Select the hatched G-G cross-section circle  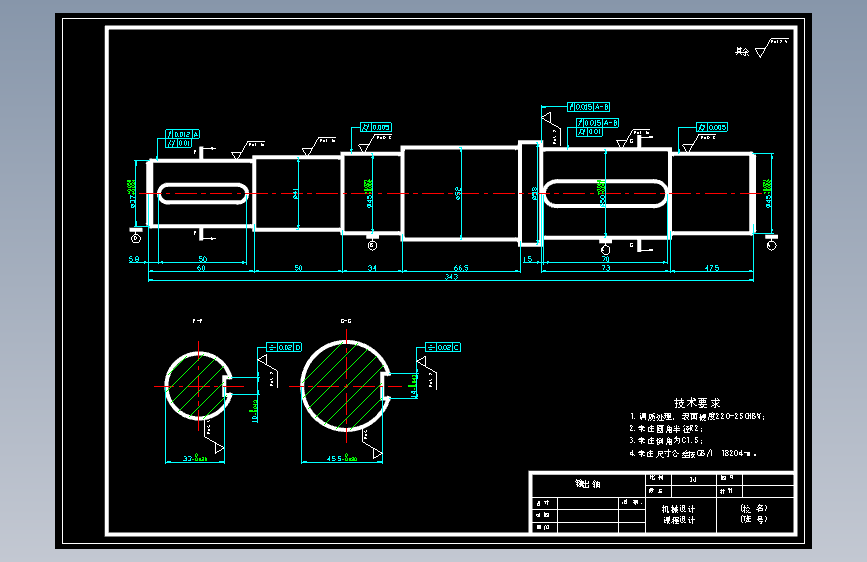pyautogui.click(x=345, y=386)
